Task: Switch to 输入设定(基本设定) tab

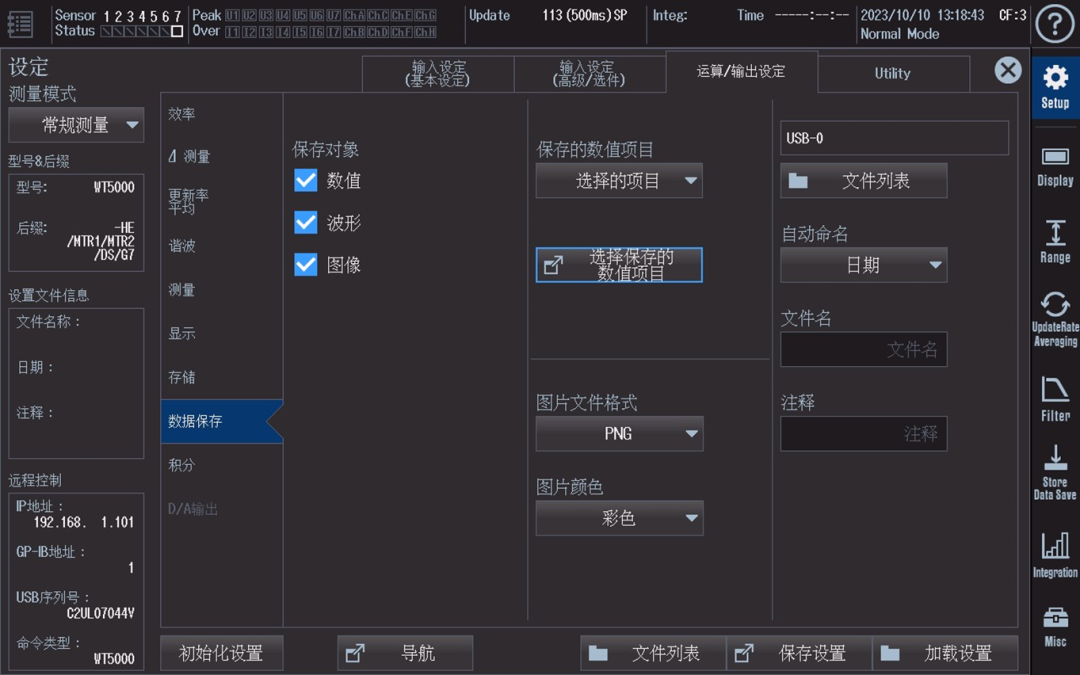Action: [438, 74]
